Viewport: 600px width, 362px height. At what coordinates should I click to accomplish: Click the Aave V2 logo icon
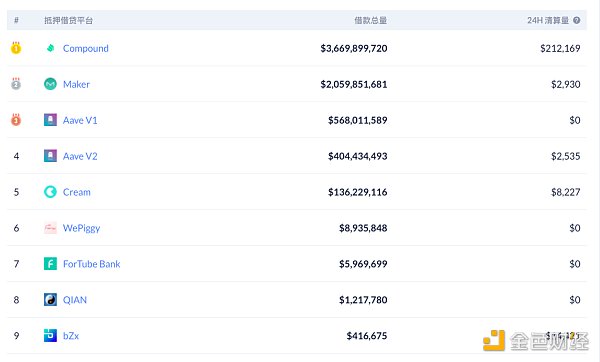click(x=50, y=156)
